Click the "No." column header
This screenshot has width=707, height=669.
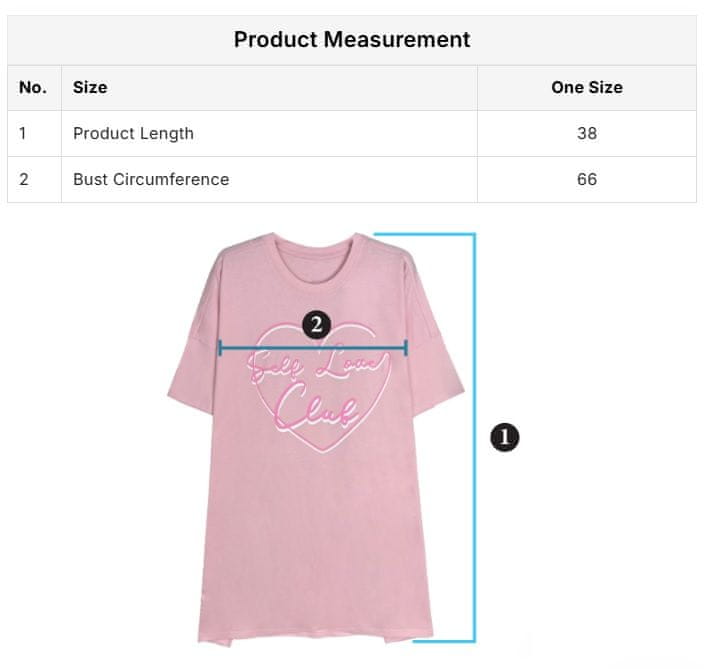(33, 88)
